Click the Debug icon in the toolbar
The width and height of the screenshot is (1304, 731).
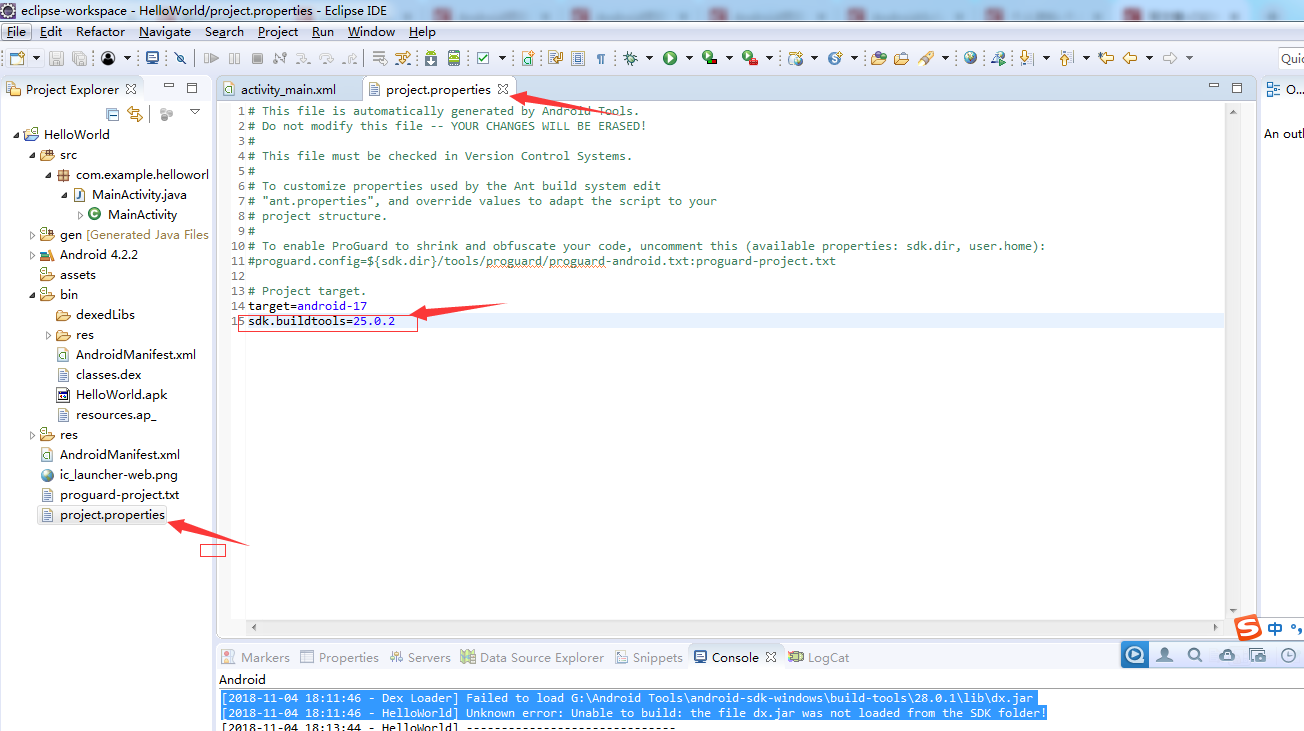(x=631, y=57)
